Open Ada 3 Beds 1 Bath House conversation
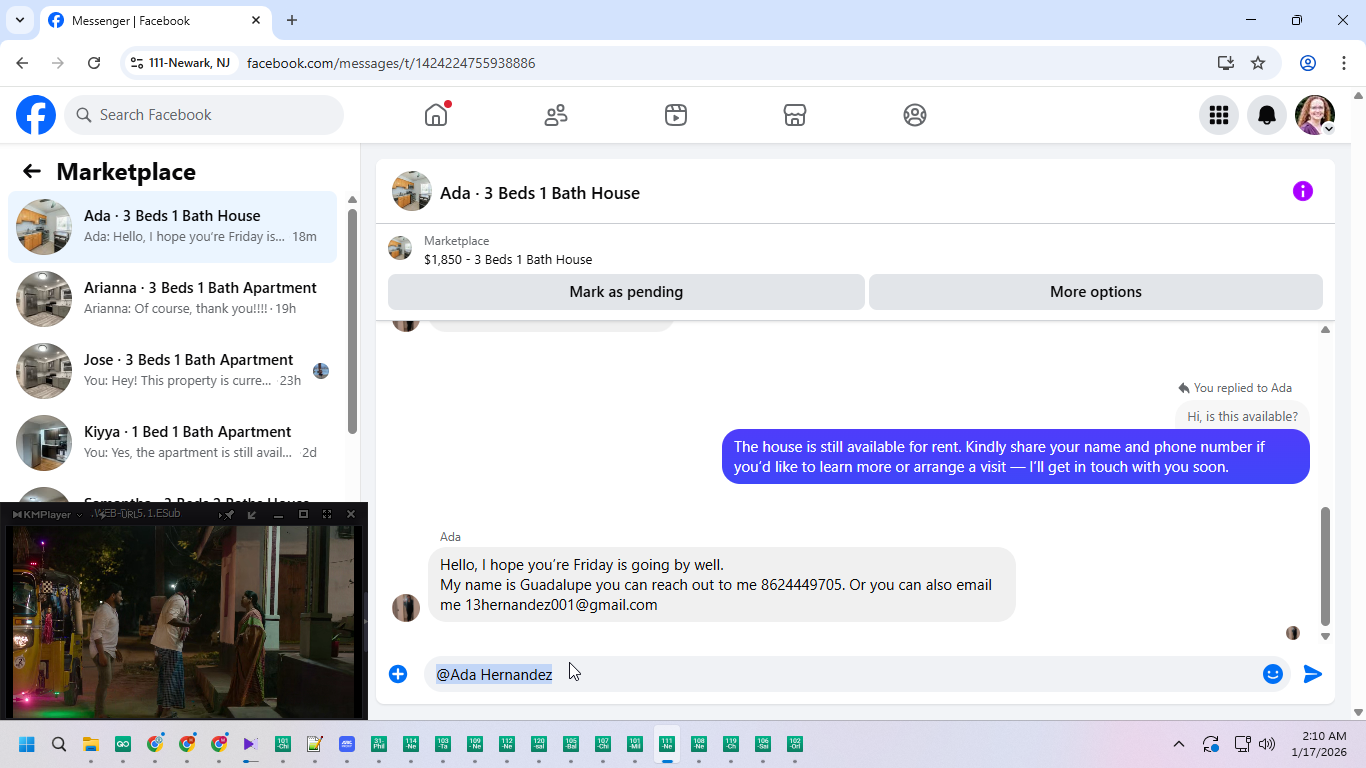Screen dimensions: 1366x768 [x=172, y=227]
